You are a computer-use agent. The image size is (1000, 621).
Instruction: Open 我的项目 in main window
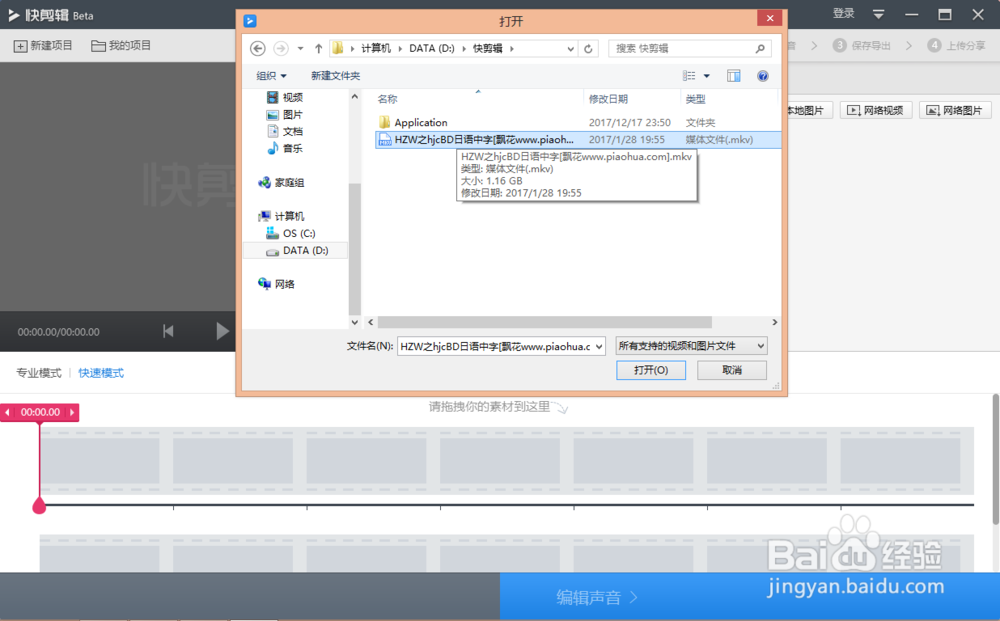(x=121, y=46)
